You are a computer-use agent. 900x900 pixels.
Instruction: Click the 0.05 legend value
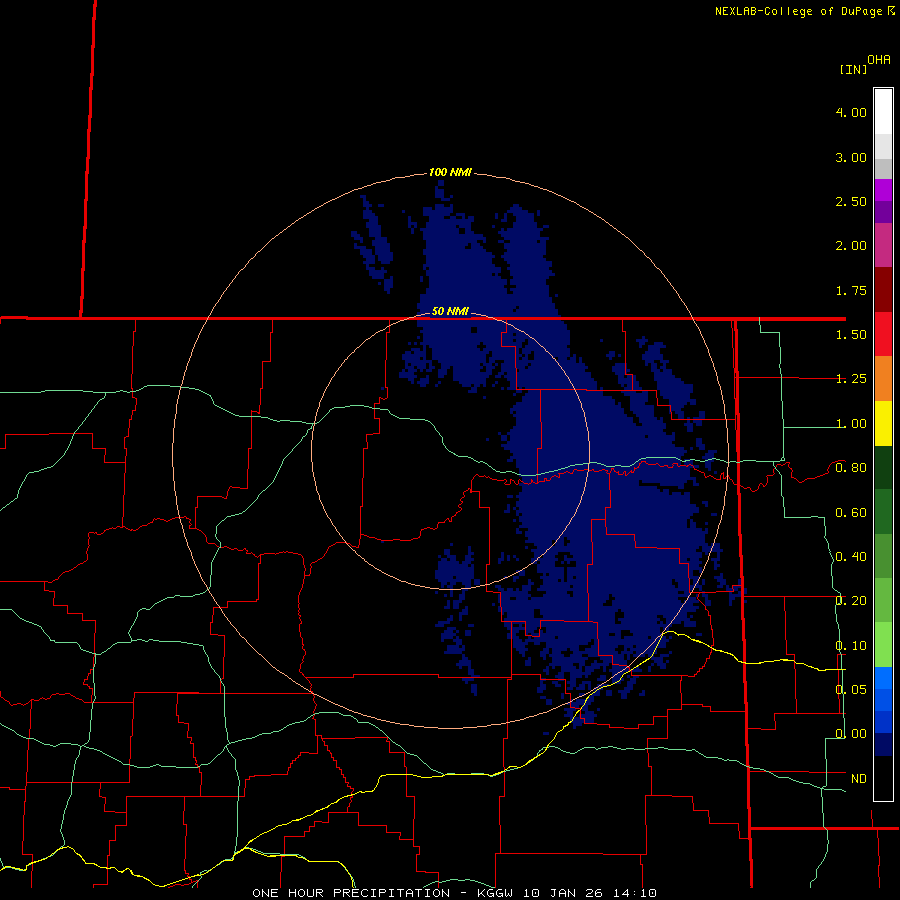coord(851,689)
